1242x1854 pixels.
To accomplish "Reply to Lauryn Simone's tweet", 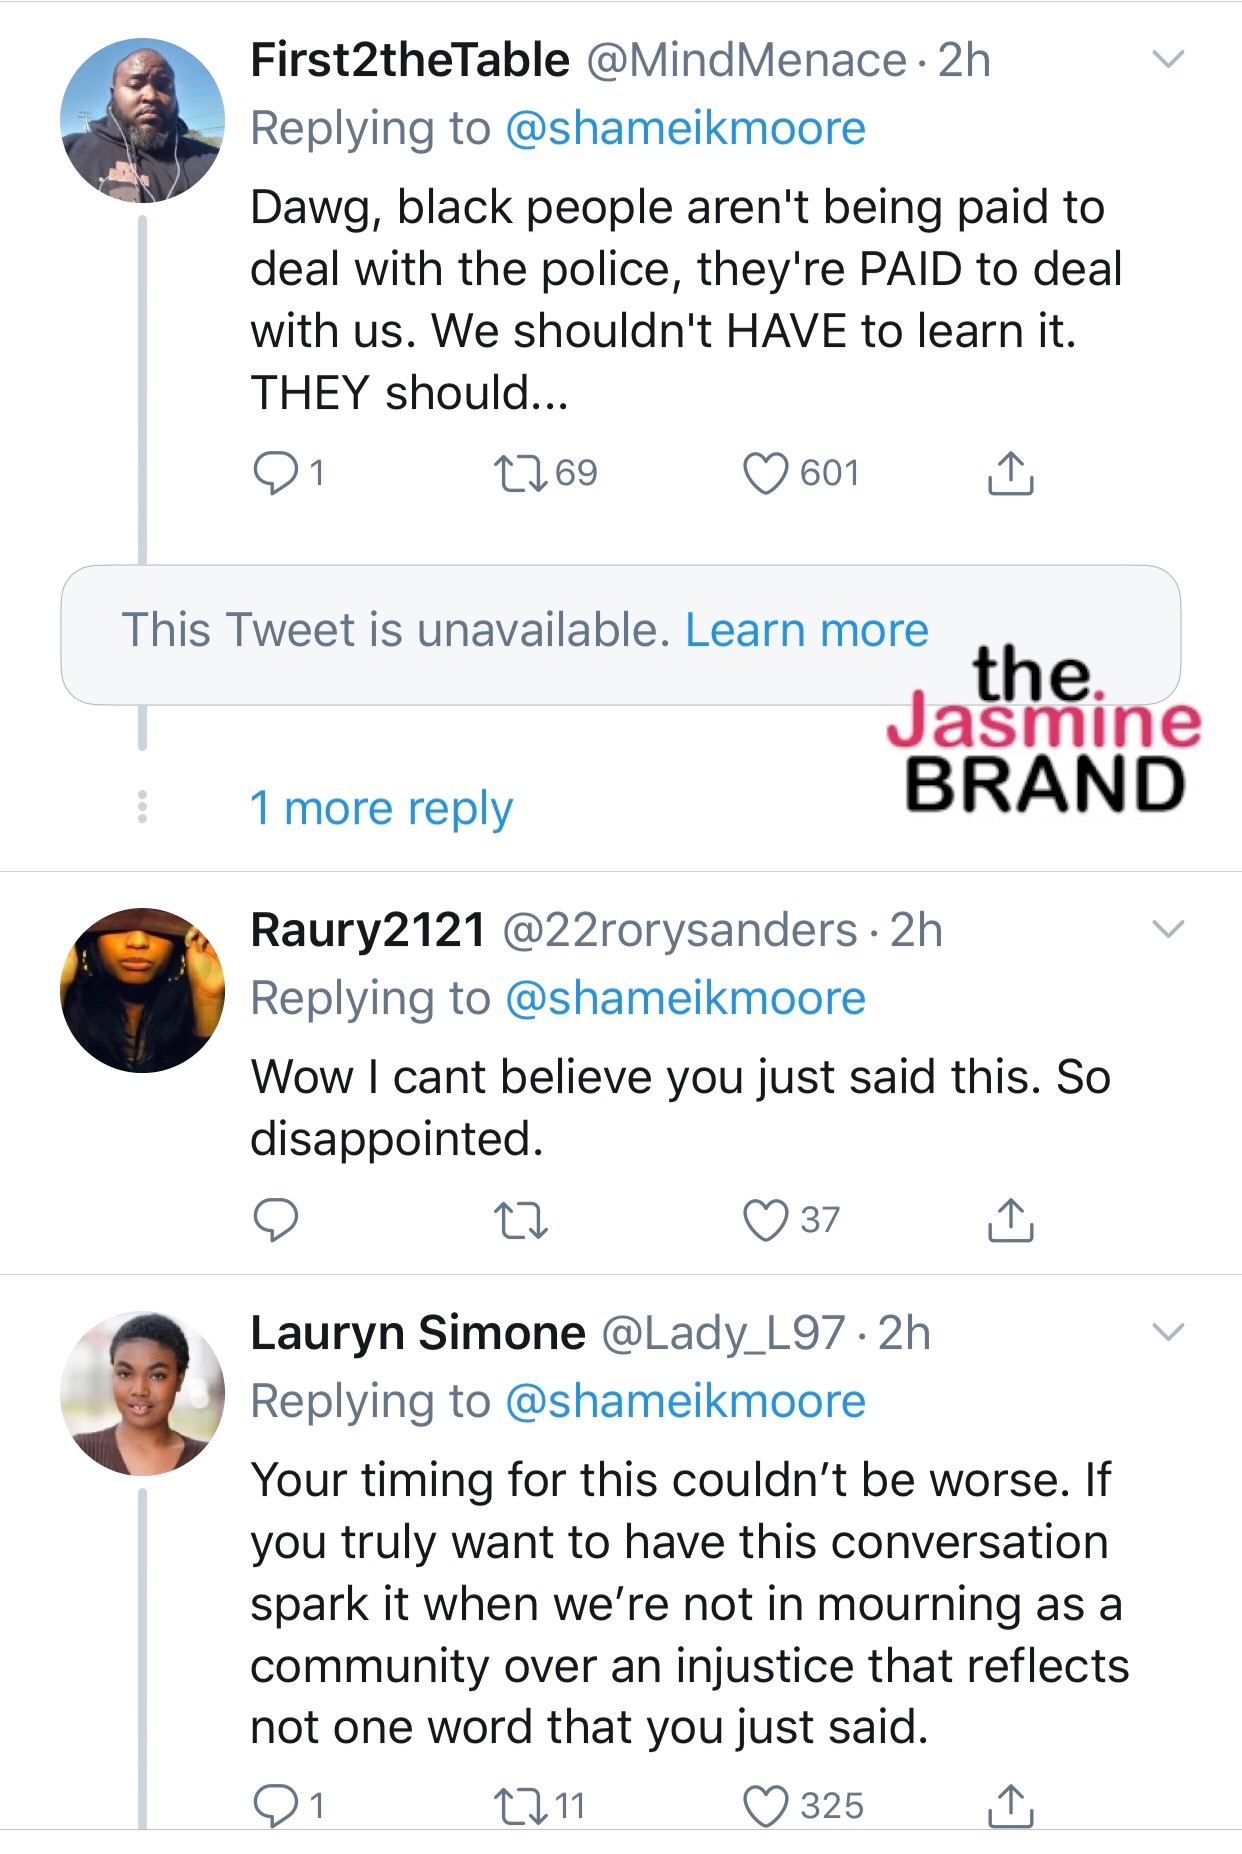I will tap(276, 1806).
